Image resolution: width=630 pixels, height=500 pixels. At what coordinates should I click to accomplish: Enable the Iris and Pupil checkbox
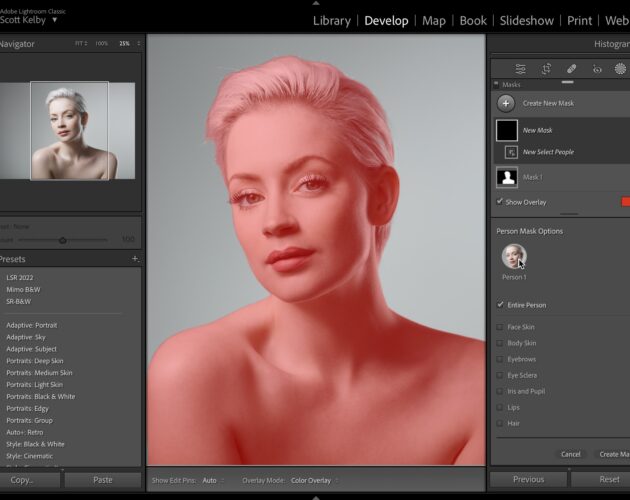tap(499, 391)
